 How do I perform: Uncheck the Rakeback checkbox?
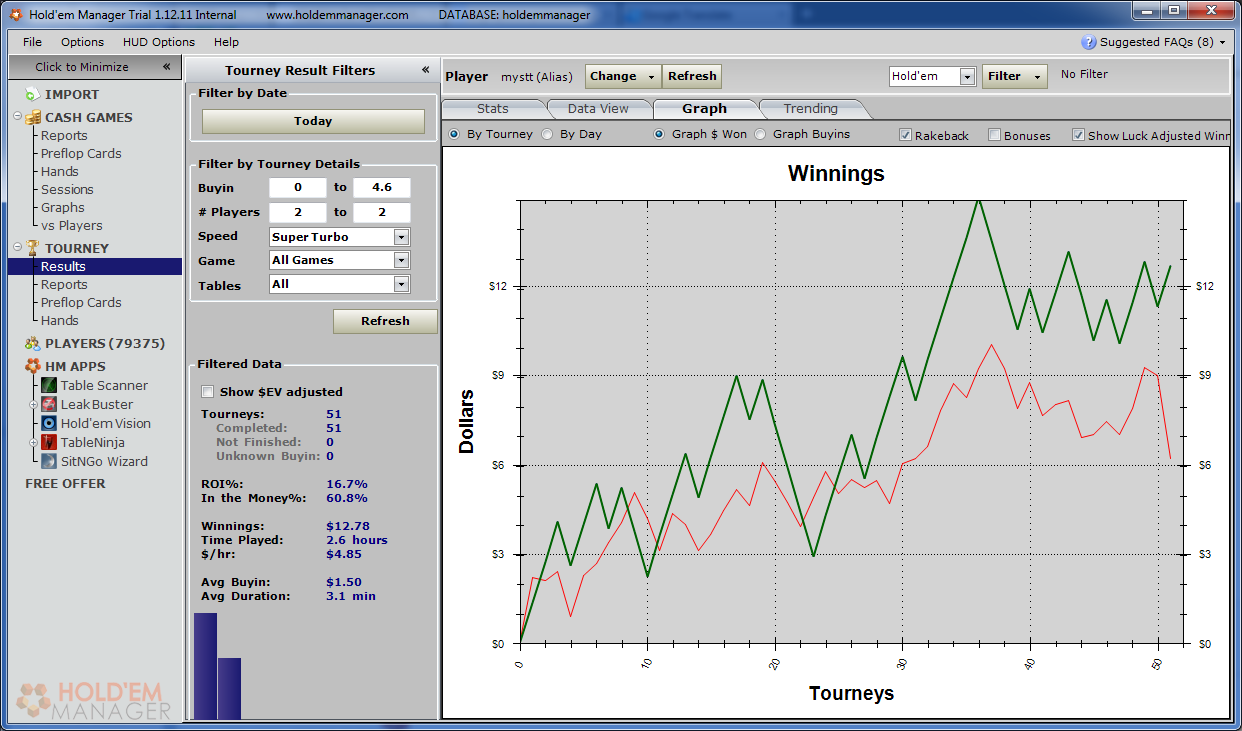[x=905, y=135]
